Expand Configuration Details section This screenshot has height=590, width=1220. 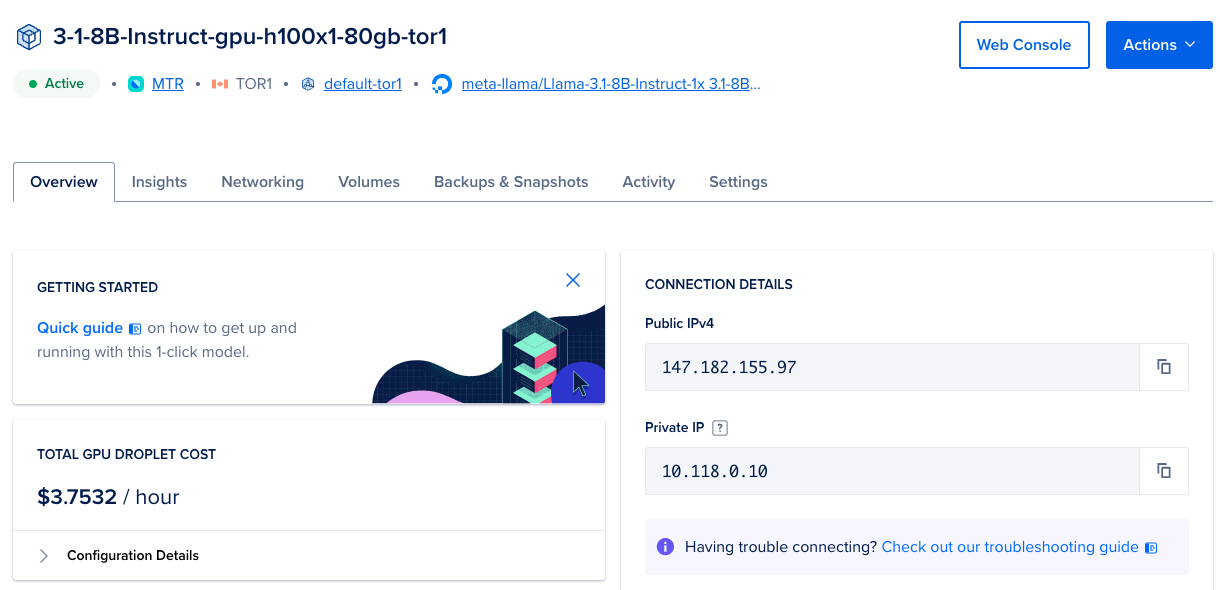tap(44, 556)
